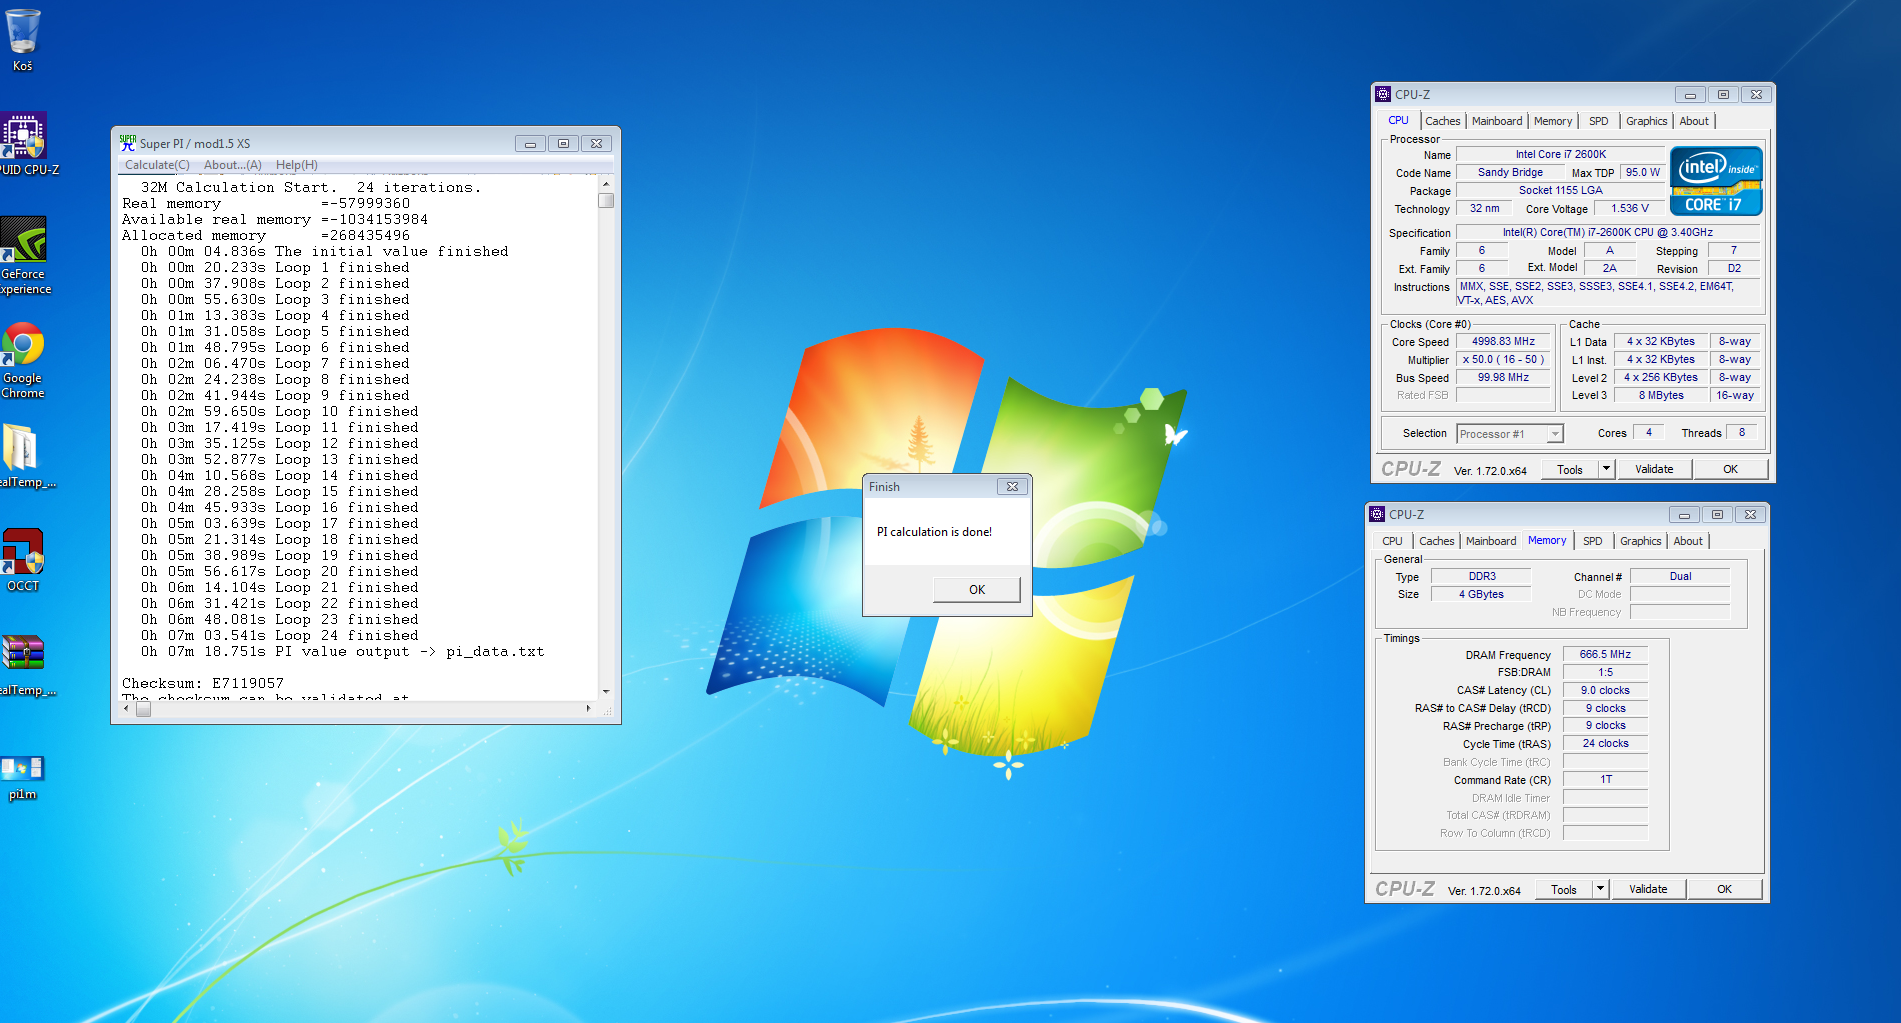Open GeForce Experience desktop icon
Viewport: 1901px width, 1023px height.
click(x=24, y=256)
